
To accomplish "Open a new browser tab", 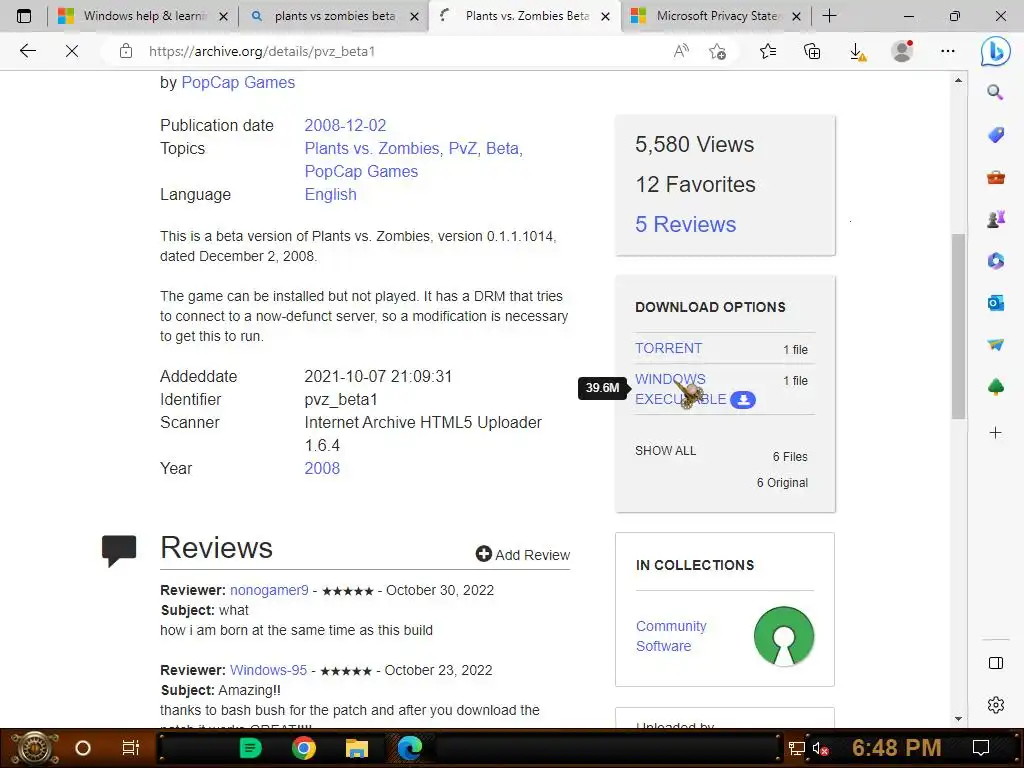I will [829, 16].
